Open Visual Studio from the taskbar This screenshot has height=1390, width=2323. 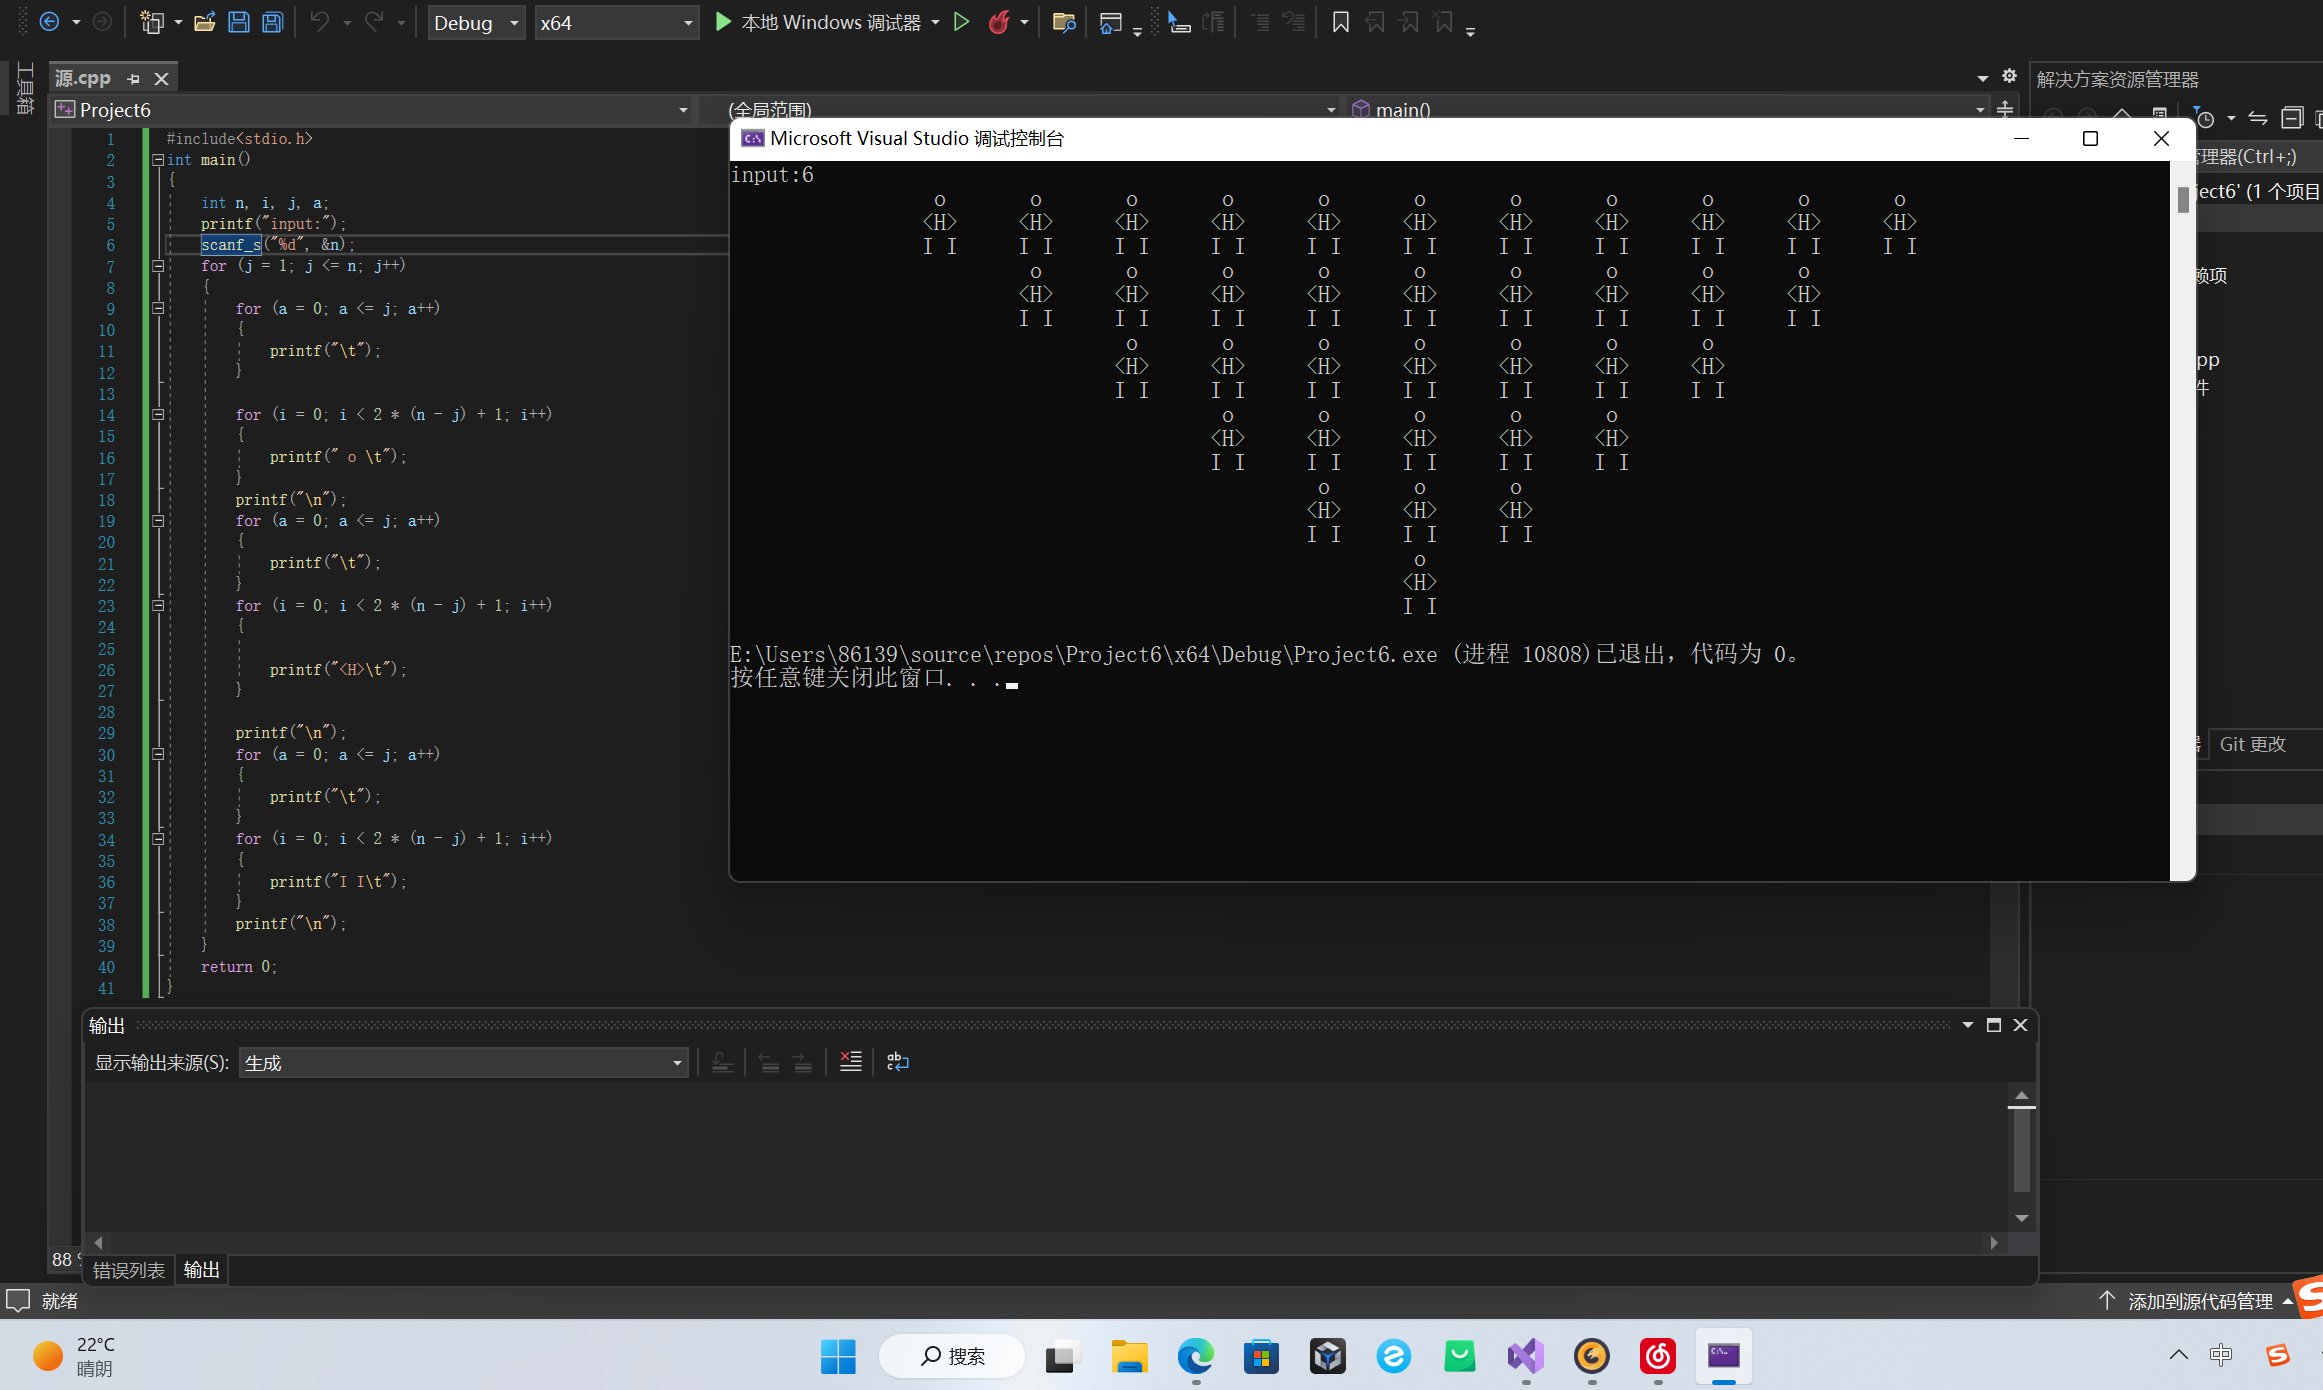1525,1356
